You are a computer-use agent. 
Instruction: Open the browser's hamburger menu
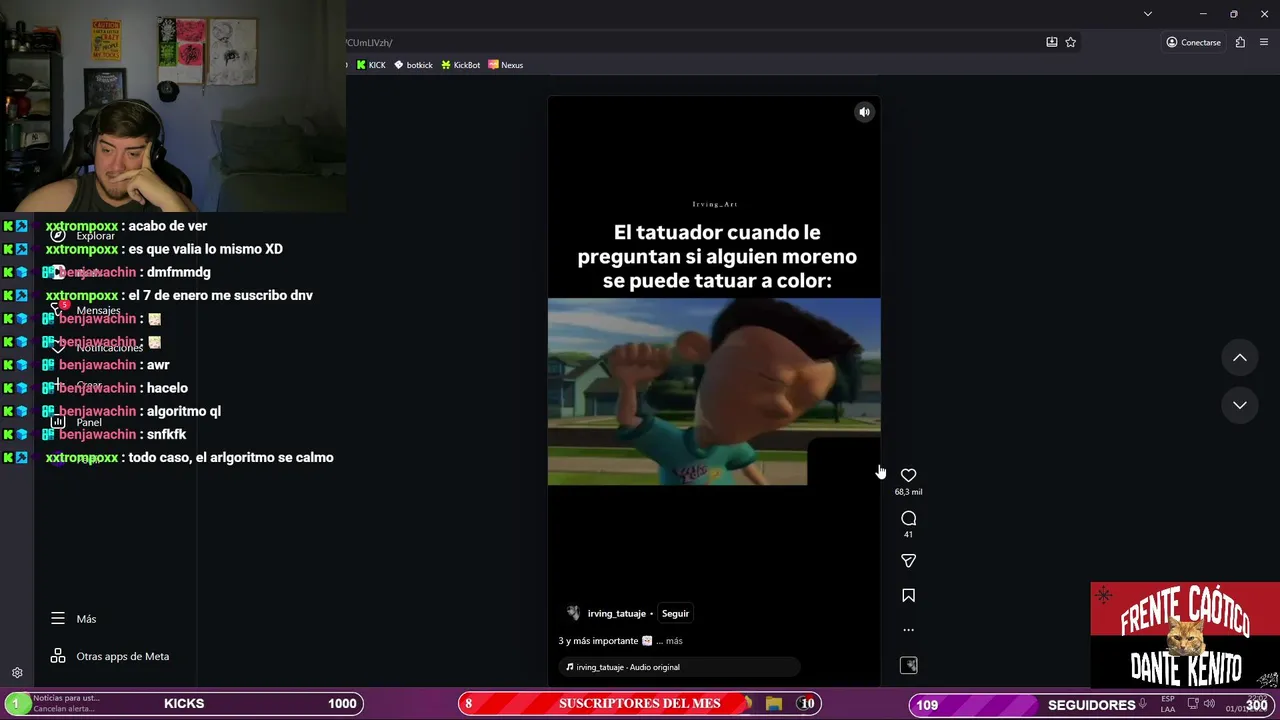point(1264,42)
